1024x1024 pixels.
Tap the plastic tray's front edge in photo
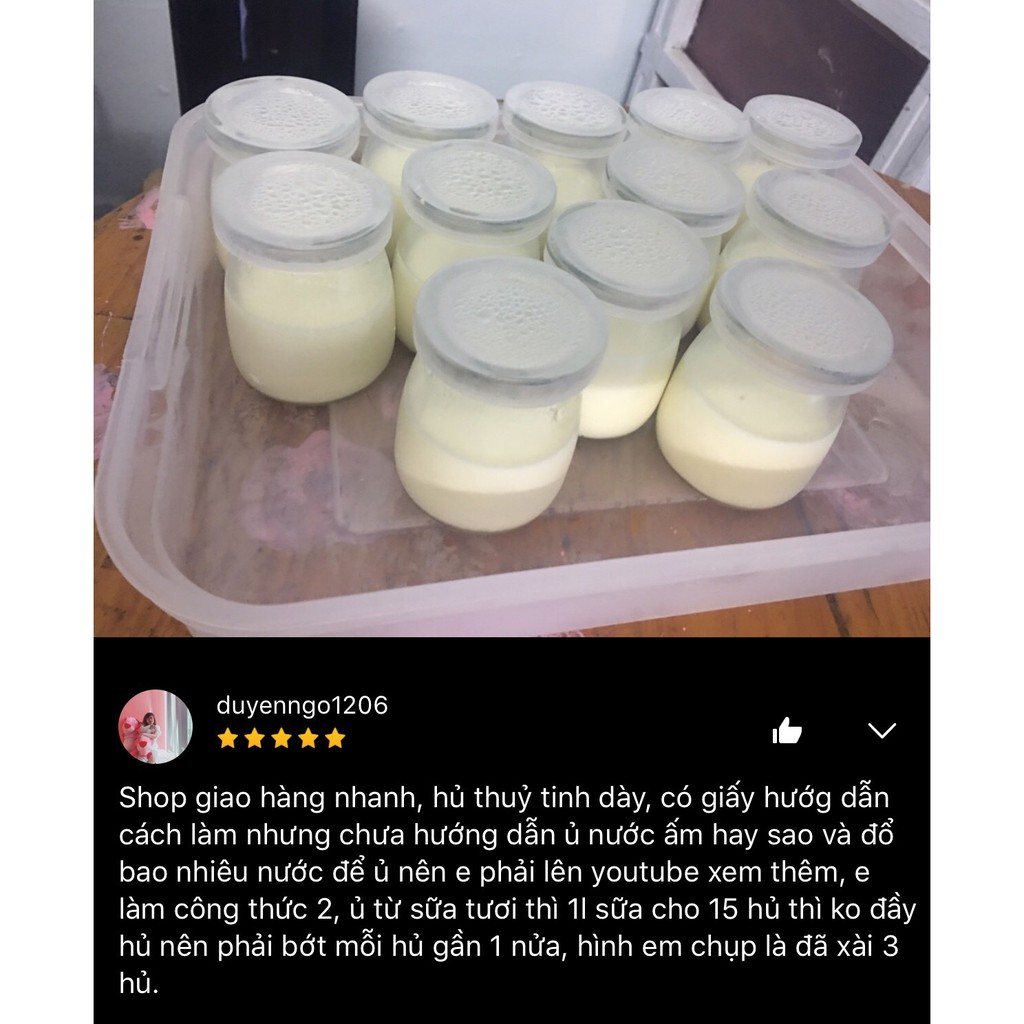pyautogui.click(x=512, y=604)
